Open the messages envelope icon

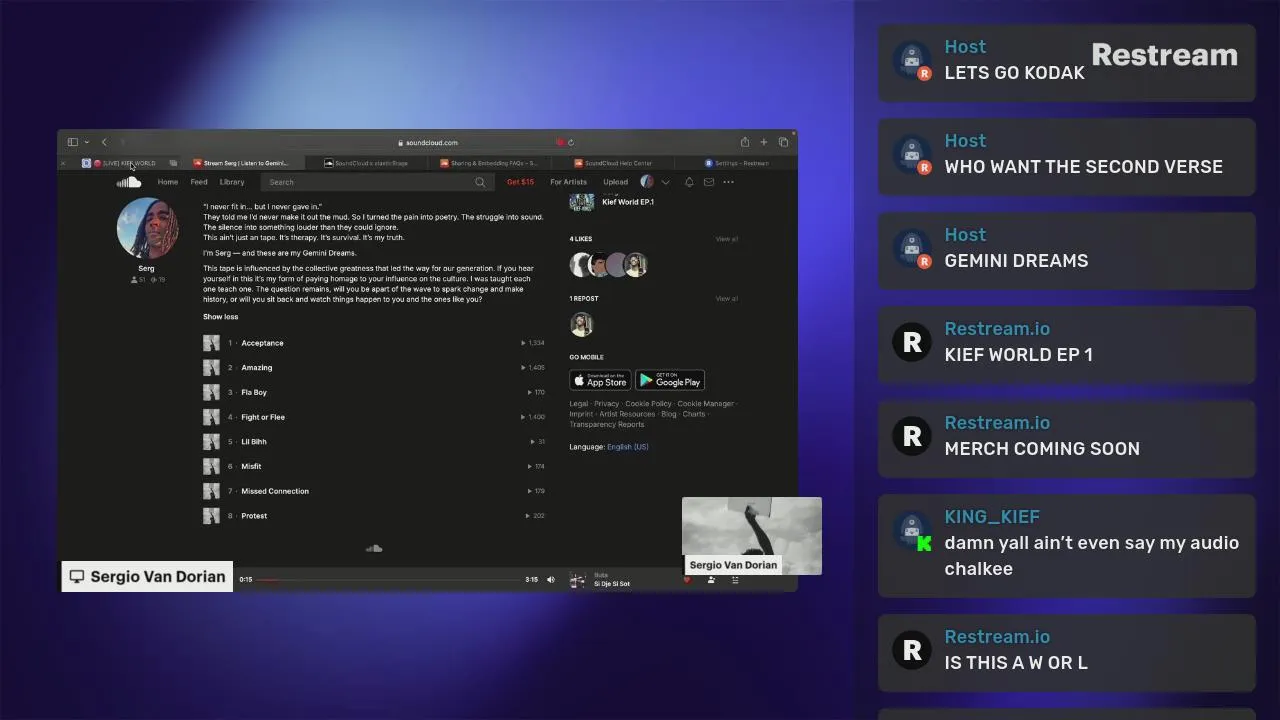pos(709,182)
